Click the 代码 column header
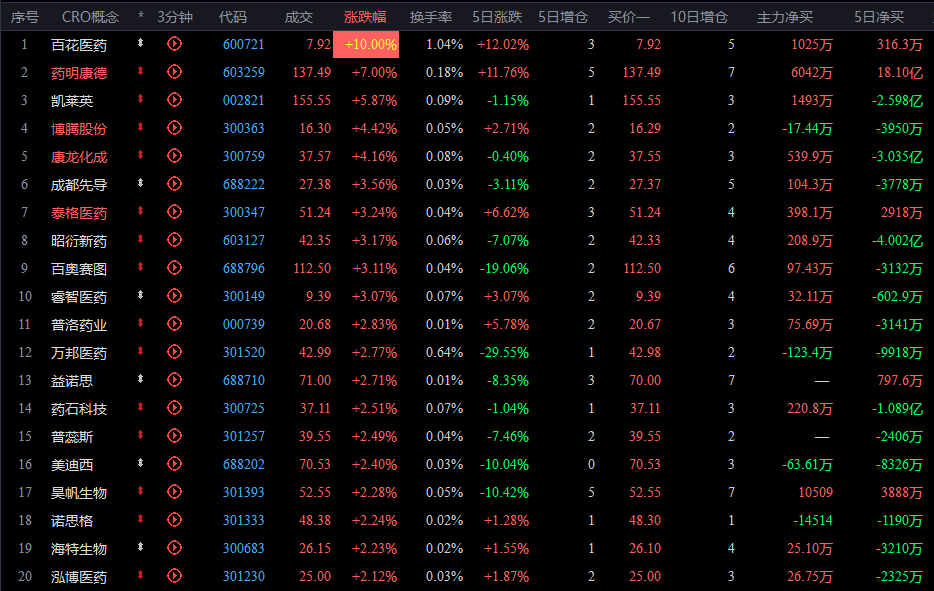Screen dimensions: 934x591 pyautogui.click(x=232, y=17)
